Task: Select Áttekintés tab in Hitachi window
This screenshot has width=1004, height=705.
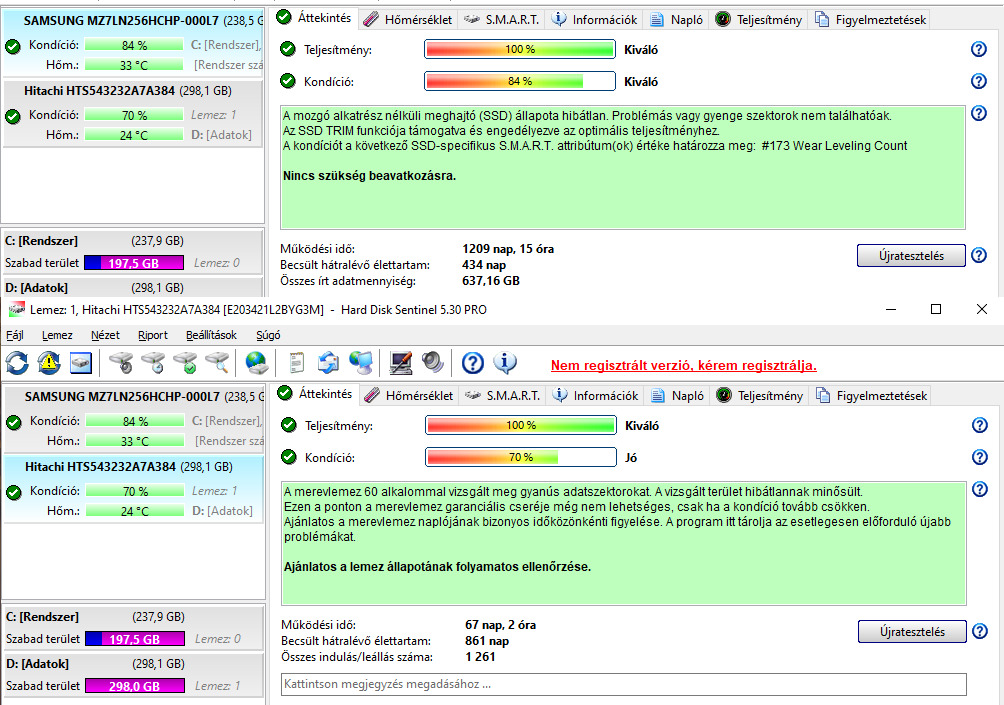Action: tap(314, 394)
